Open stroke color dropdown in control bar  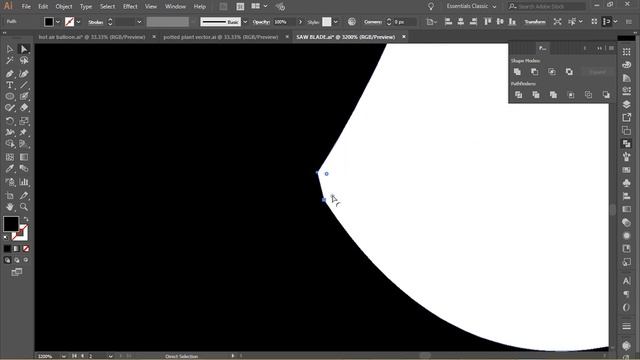pyautogui.click(x=78, y=22)
